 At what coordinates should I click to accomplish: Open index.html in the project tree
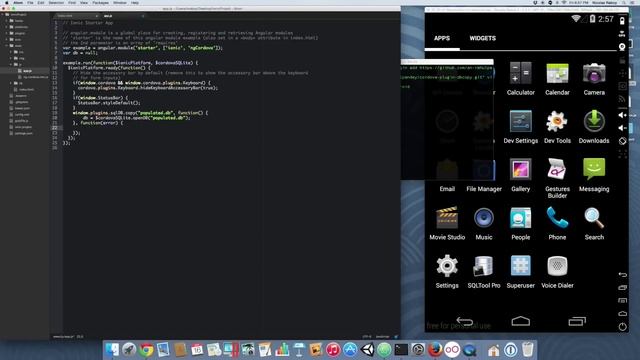point(26,89)
